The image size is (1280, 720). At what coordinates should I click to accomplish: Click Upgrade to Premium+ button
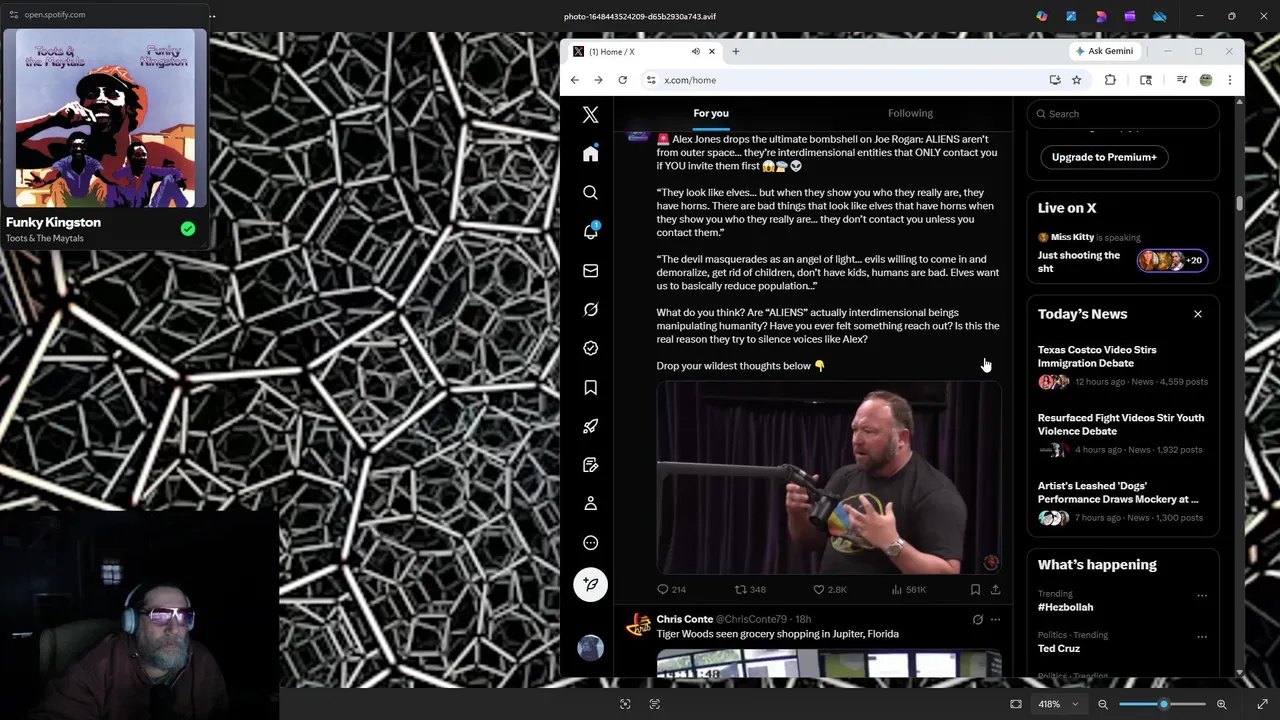point(1104,157)
